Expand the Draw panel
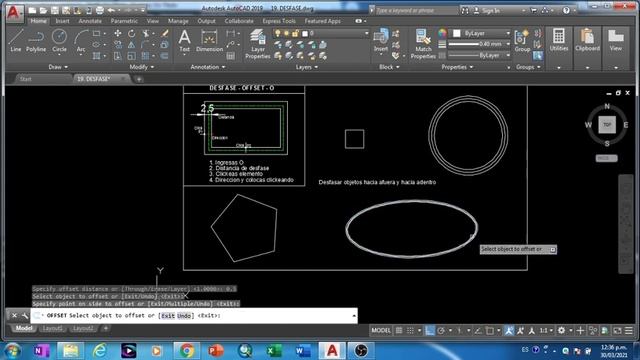This screenshot has height=360, width=640. 58,67
